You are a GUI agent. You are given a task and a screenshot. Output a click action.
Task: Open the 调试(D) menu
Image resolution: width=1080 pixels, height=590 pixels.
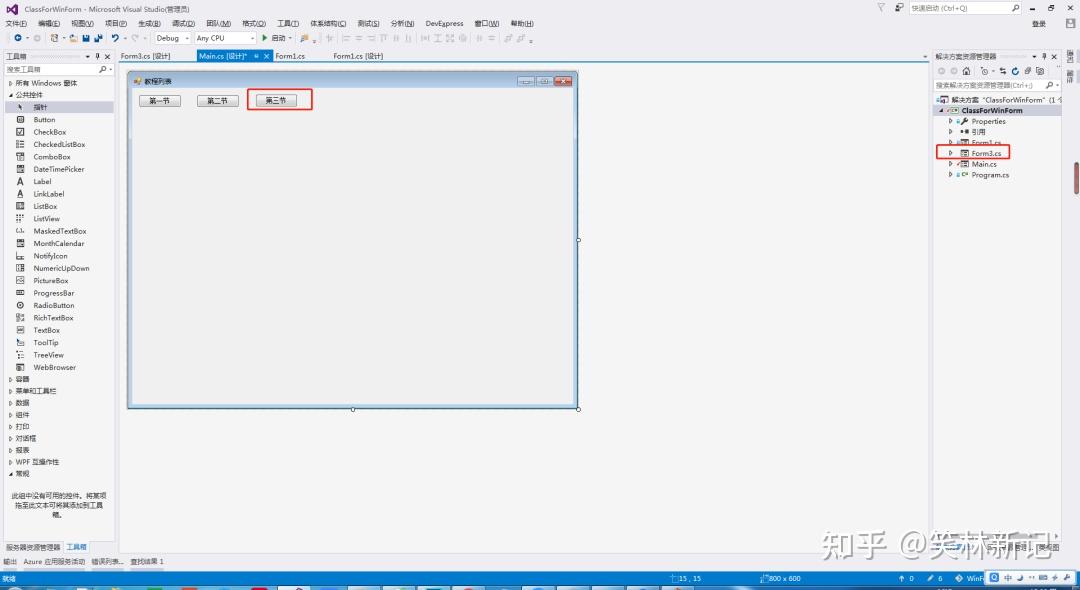183,23
